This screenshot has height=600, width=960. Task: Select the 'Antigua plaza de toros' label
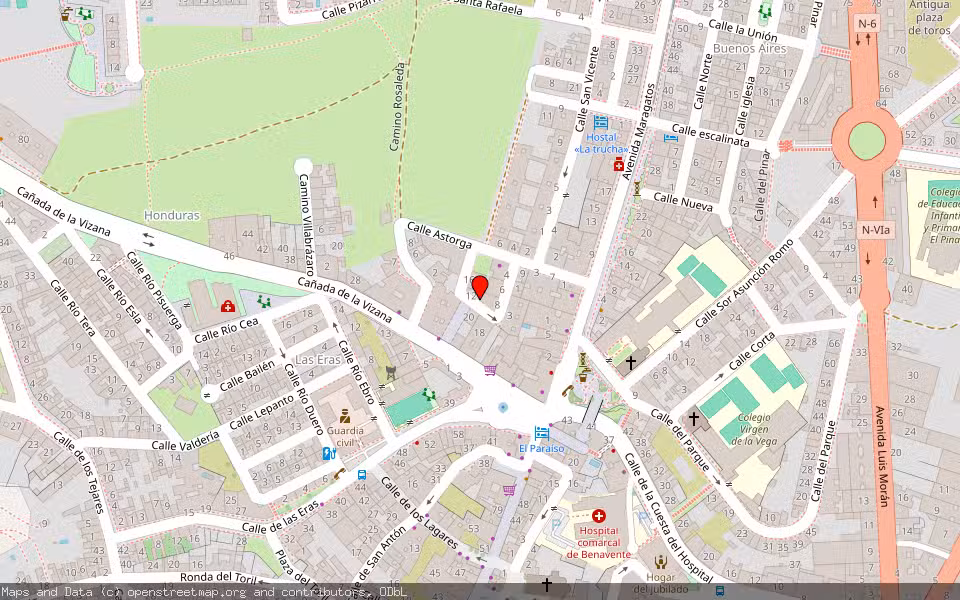click(929, 17)
